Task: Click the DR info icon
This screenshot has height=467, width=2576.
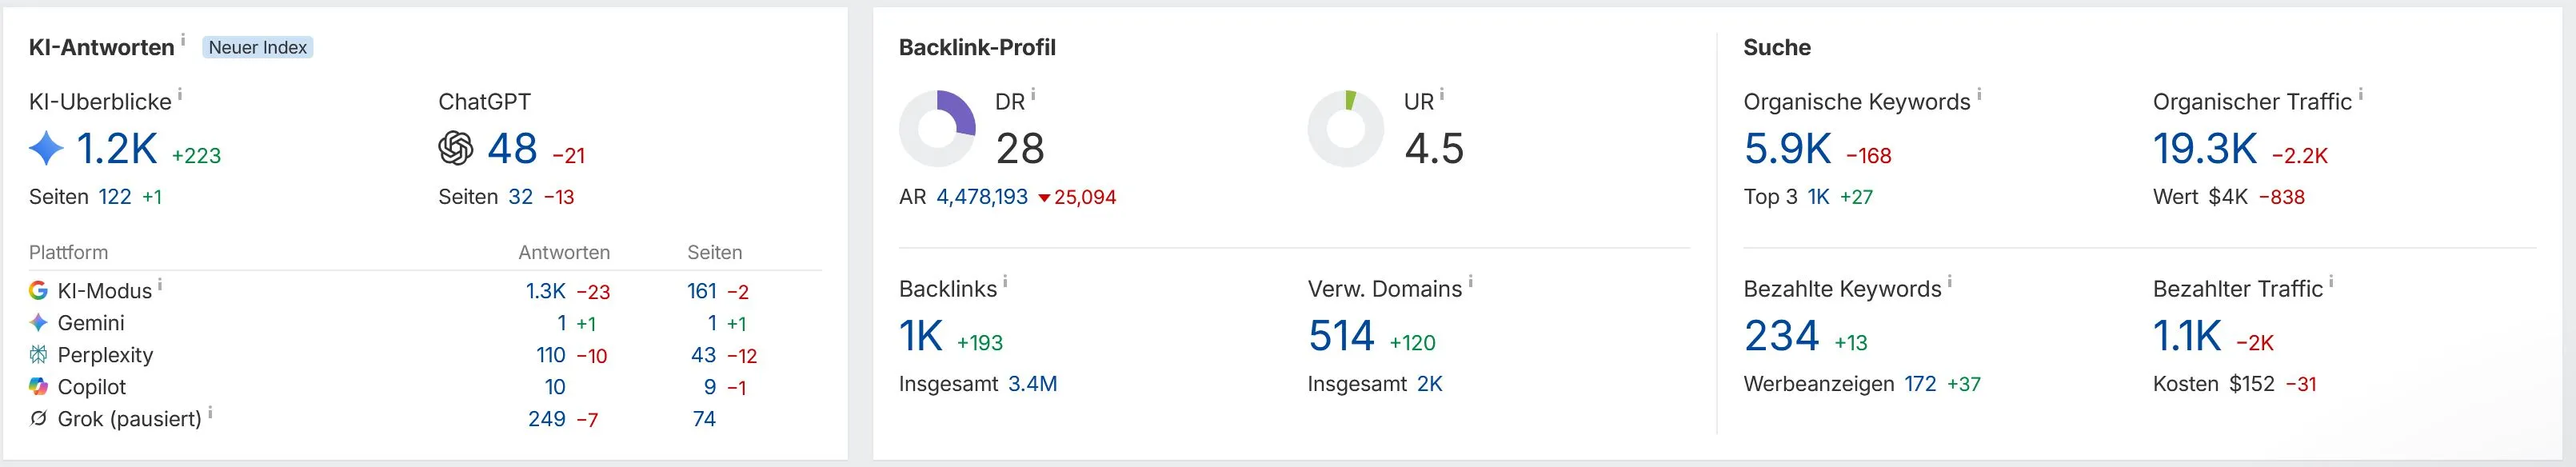Action: point(1033,95)
